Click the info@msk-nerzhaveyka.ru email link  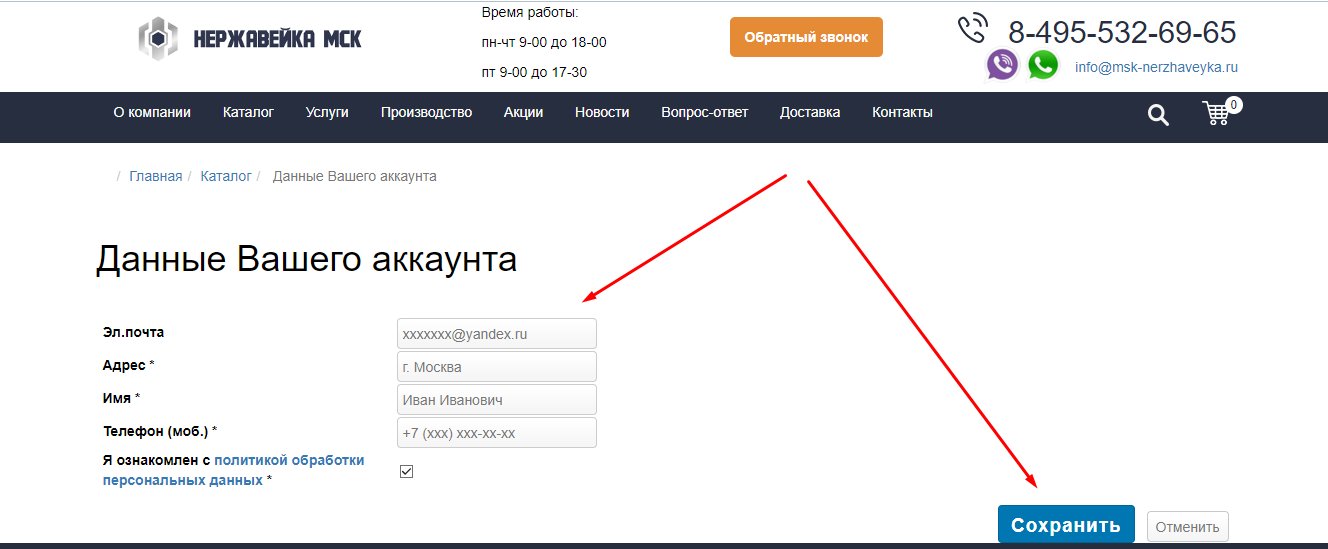1156,68
